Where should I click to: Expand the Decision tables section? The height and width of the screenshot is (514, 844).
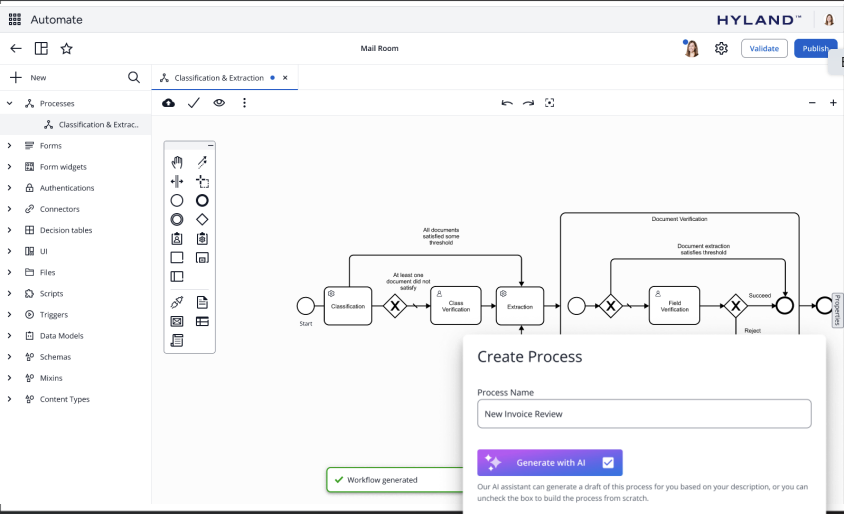[x=10, y=230]
